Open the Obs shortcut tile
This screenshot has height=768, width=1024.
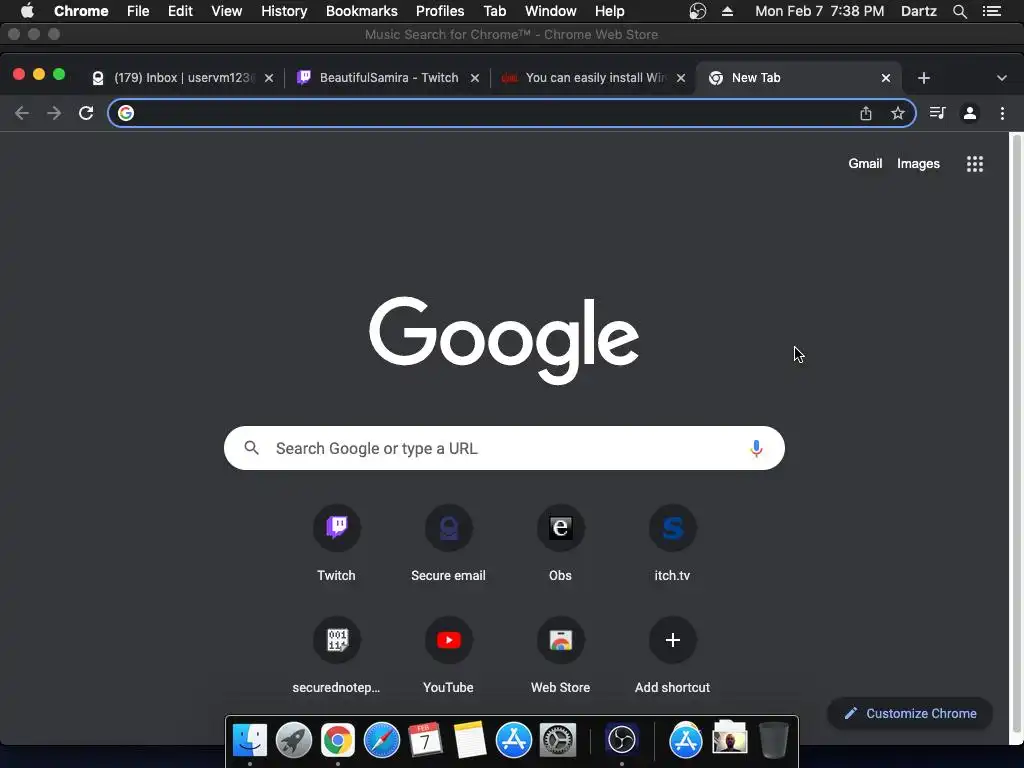coord(560,543)
